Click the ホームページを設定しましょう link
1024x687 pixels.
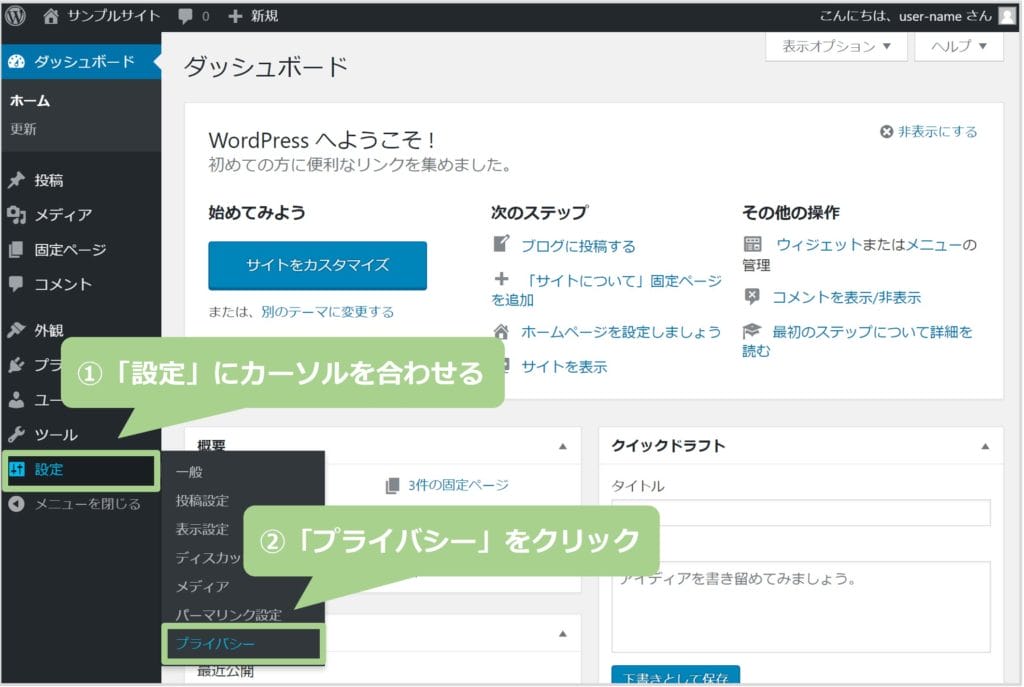(x=621, y=332)
